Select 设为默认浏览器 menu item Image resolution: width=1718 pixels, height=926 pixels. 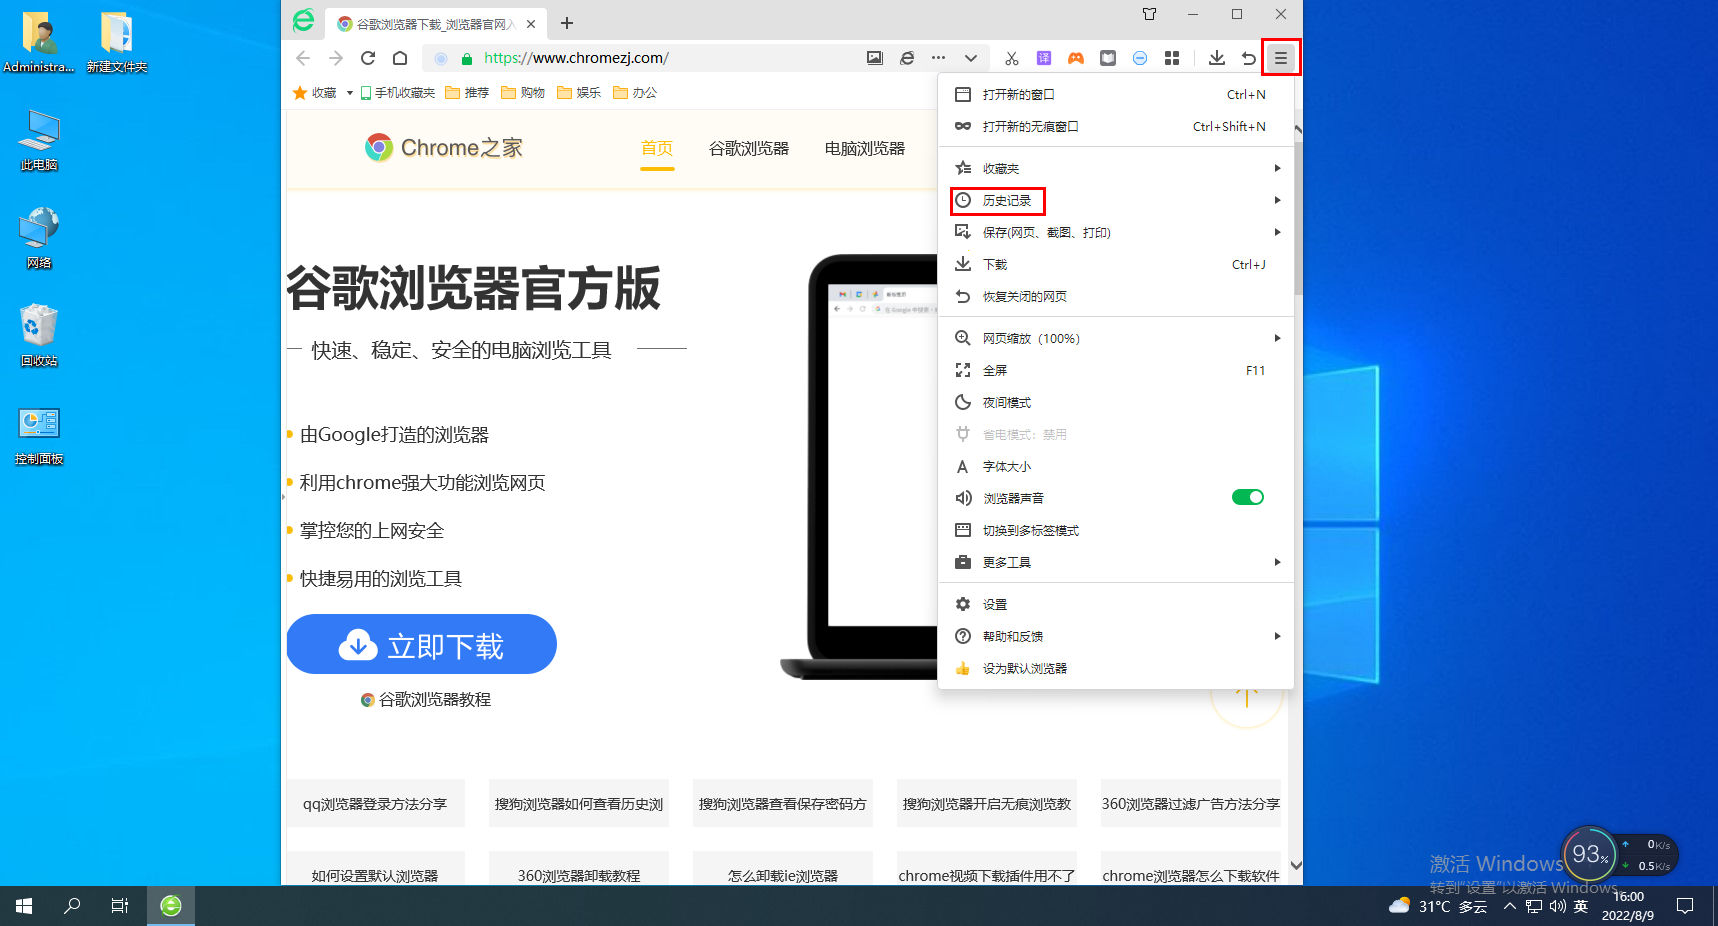(1116, 668)
